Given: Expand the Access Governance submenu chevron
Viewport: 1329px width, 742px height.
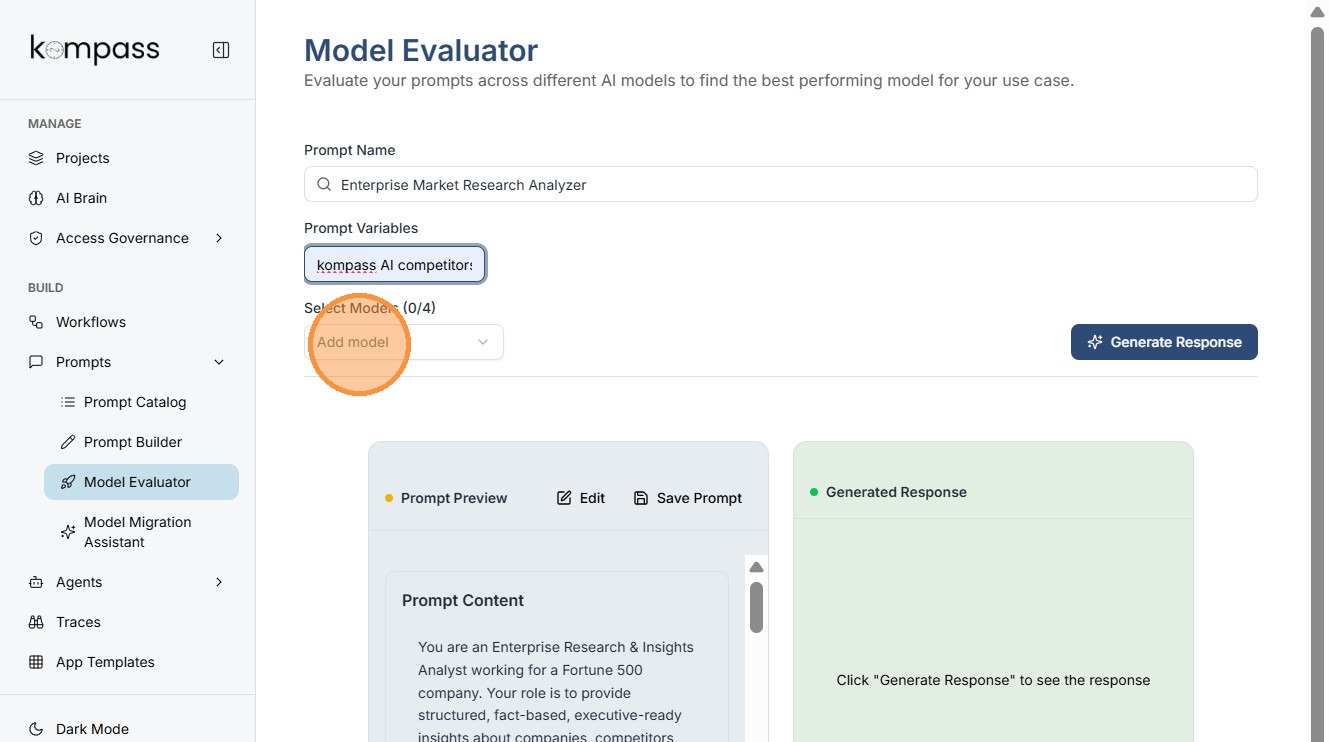Looking at the screenshot, I should point(219,238).
